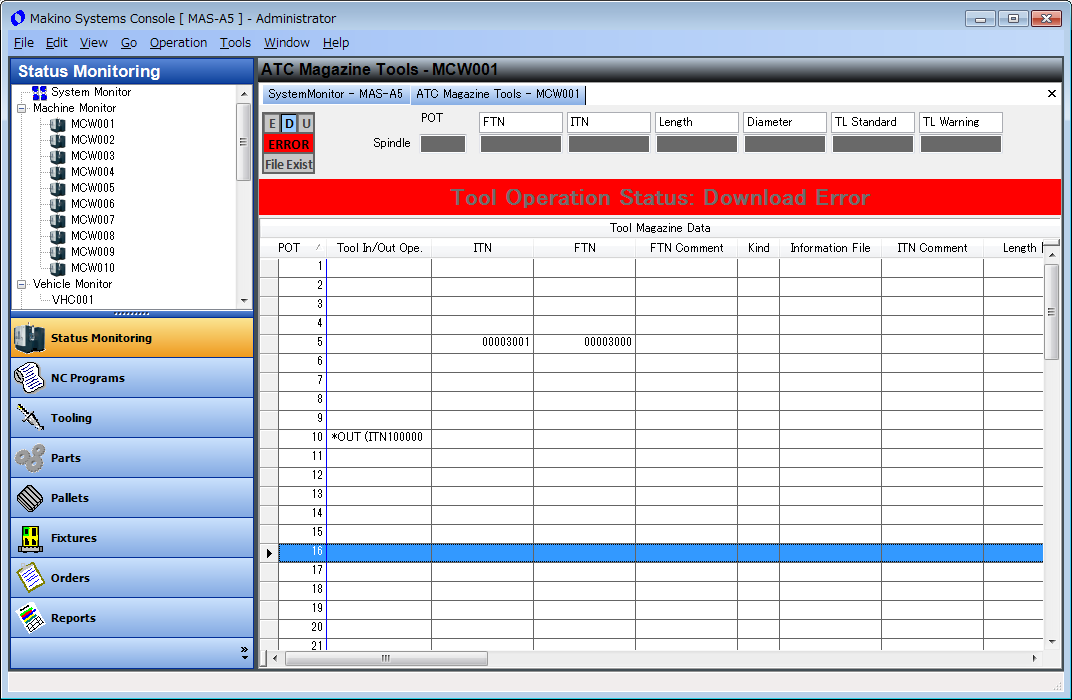This screenshot has height=700, width=1072.
Task: Toggle the E mode button
Action: coord(272,123)
